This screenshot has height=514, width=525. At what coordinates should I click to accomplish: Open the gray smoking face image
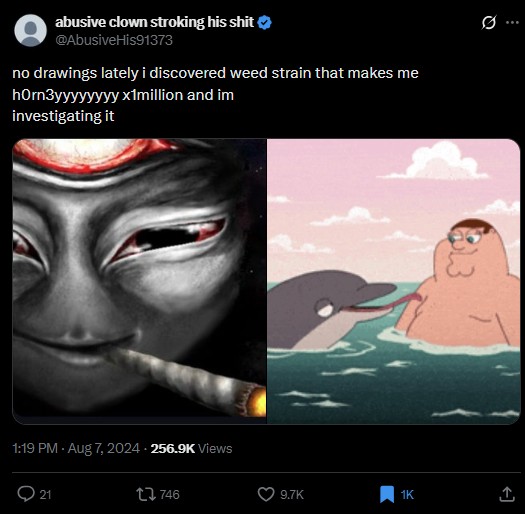tap(139, 281)
